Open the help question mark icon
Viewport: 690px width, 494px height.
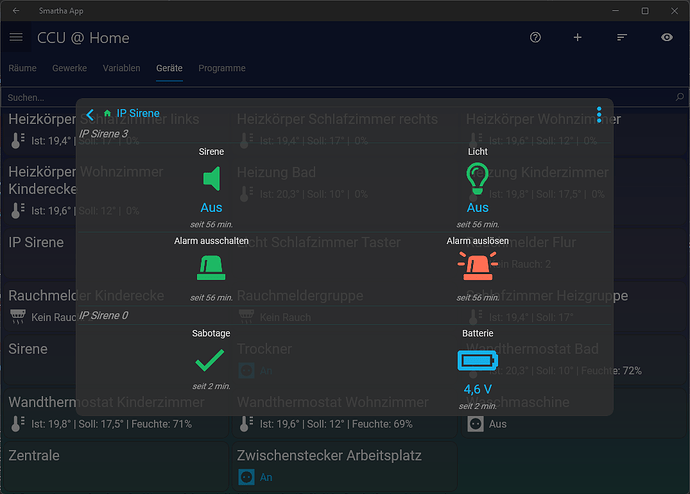tap(535, 37)
